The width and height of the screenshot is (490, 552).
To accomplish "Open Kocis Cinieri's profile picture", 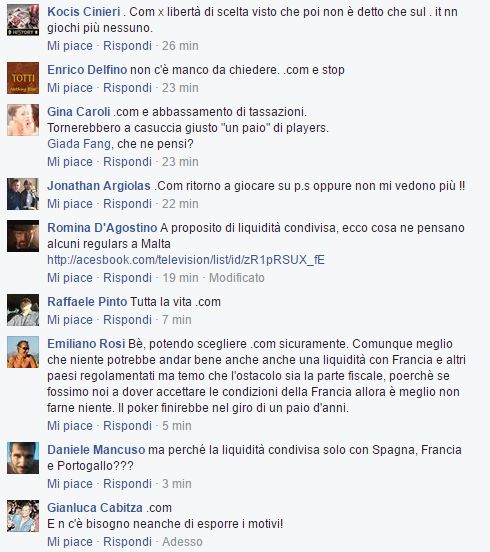I will 23,20.
